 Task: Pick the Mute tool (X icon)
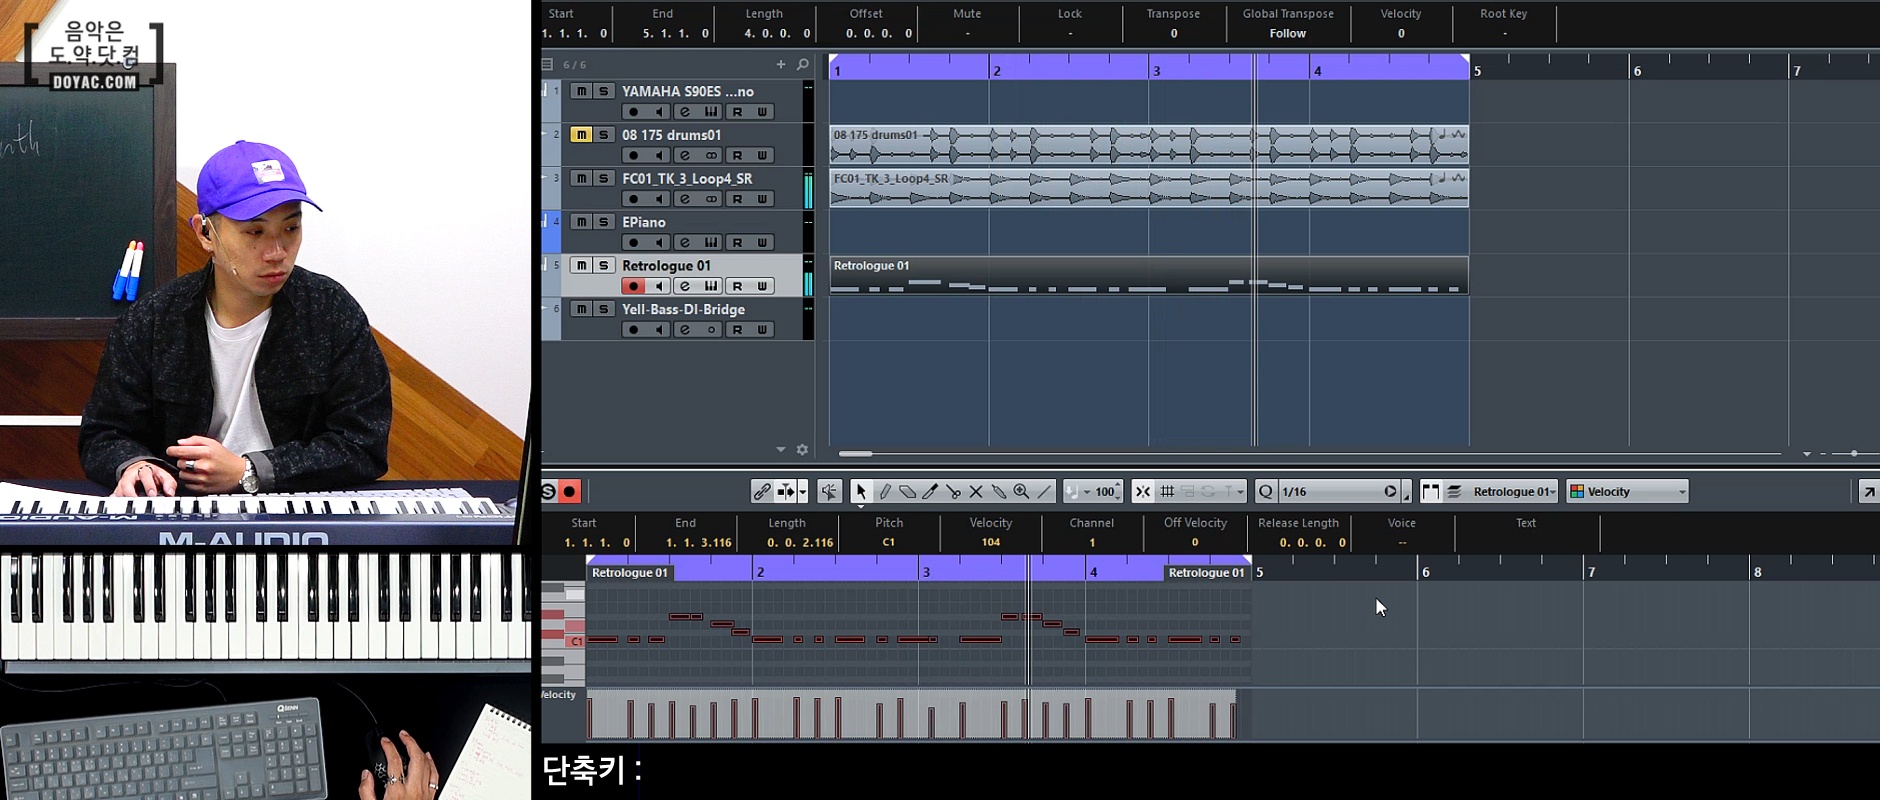click(x=976, y=491)
